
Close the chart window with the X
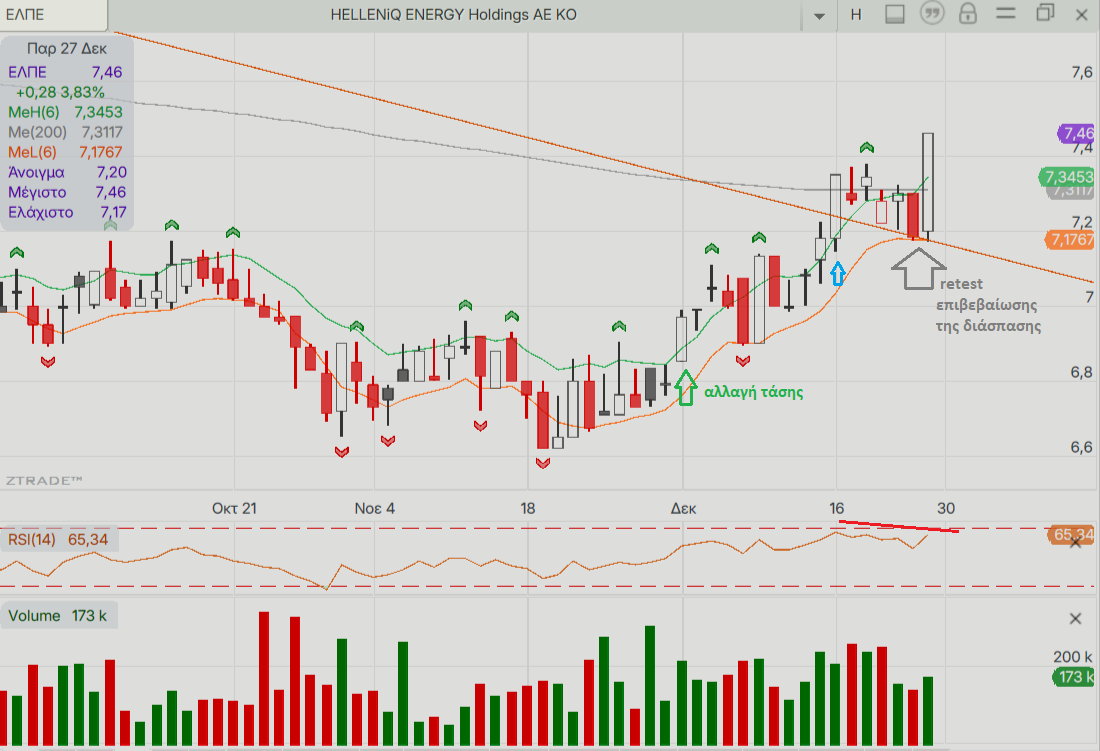(1082, 15)
